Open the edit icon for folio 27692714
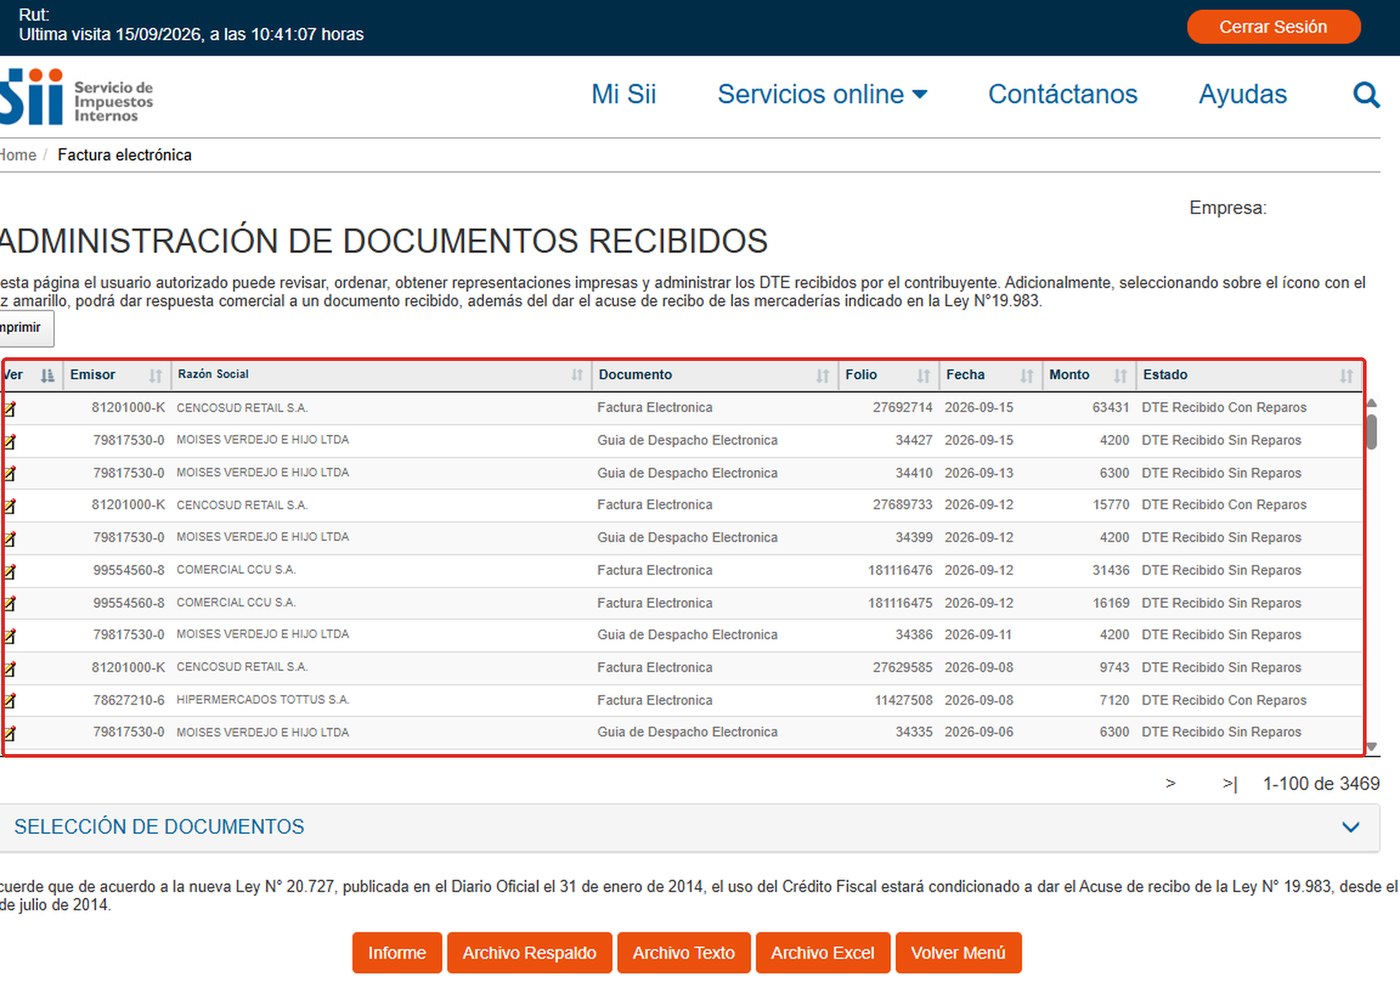This screenshot has width=1400, height=988. 10,409
